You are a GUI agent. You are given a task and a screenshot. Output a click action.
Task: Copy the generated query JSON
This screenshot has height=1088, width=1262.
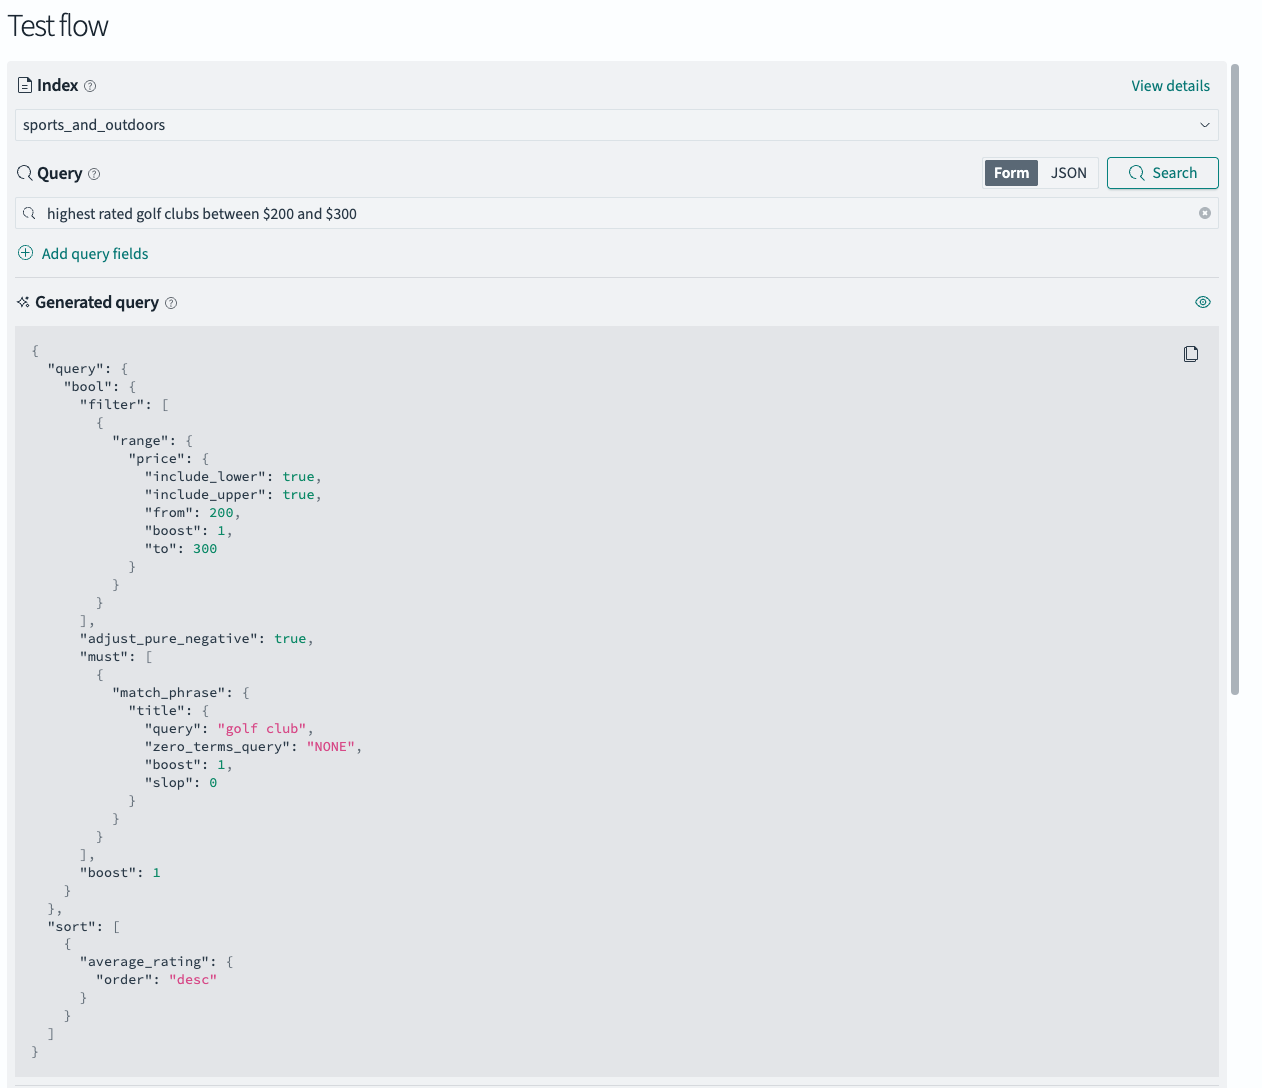[1191, 353]
